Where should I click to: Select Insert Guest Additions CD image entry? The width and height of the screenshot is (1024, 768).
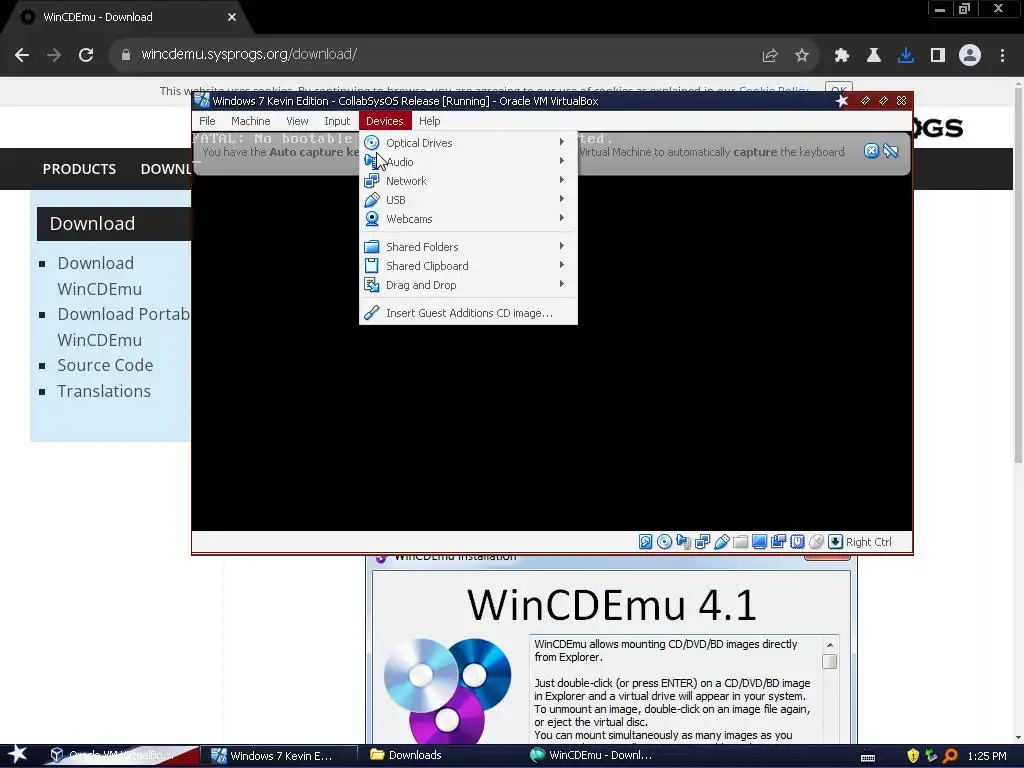click(x=468, y=313)
